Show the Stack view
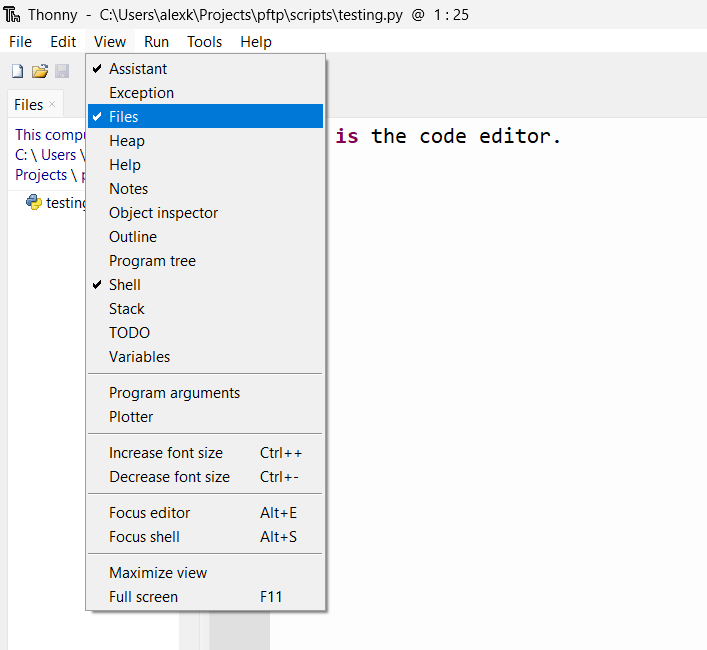This screenshot has height=650, width=707. click(205, 309)
